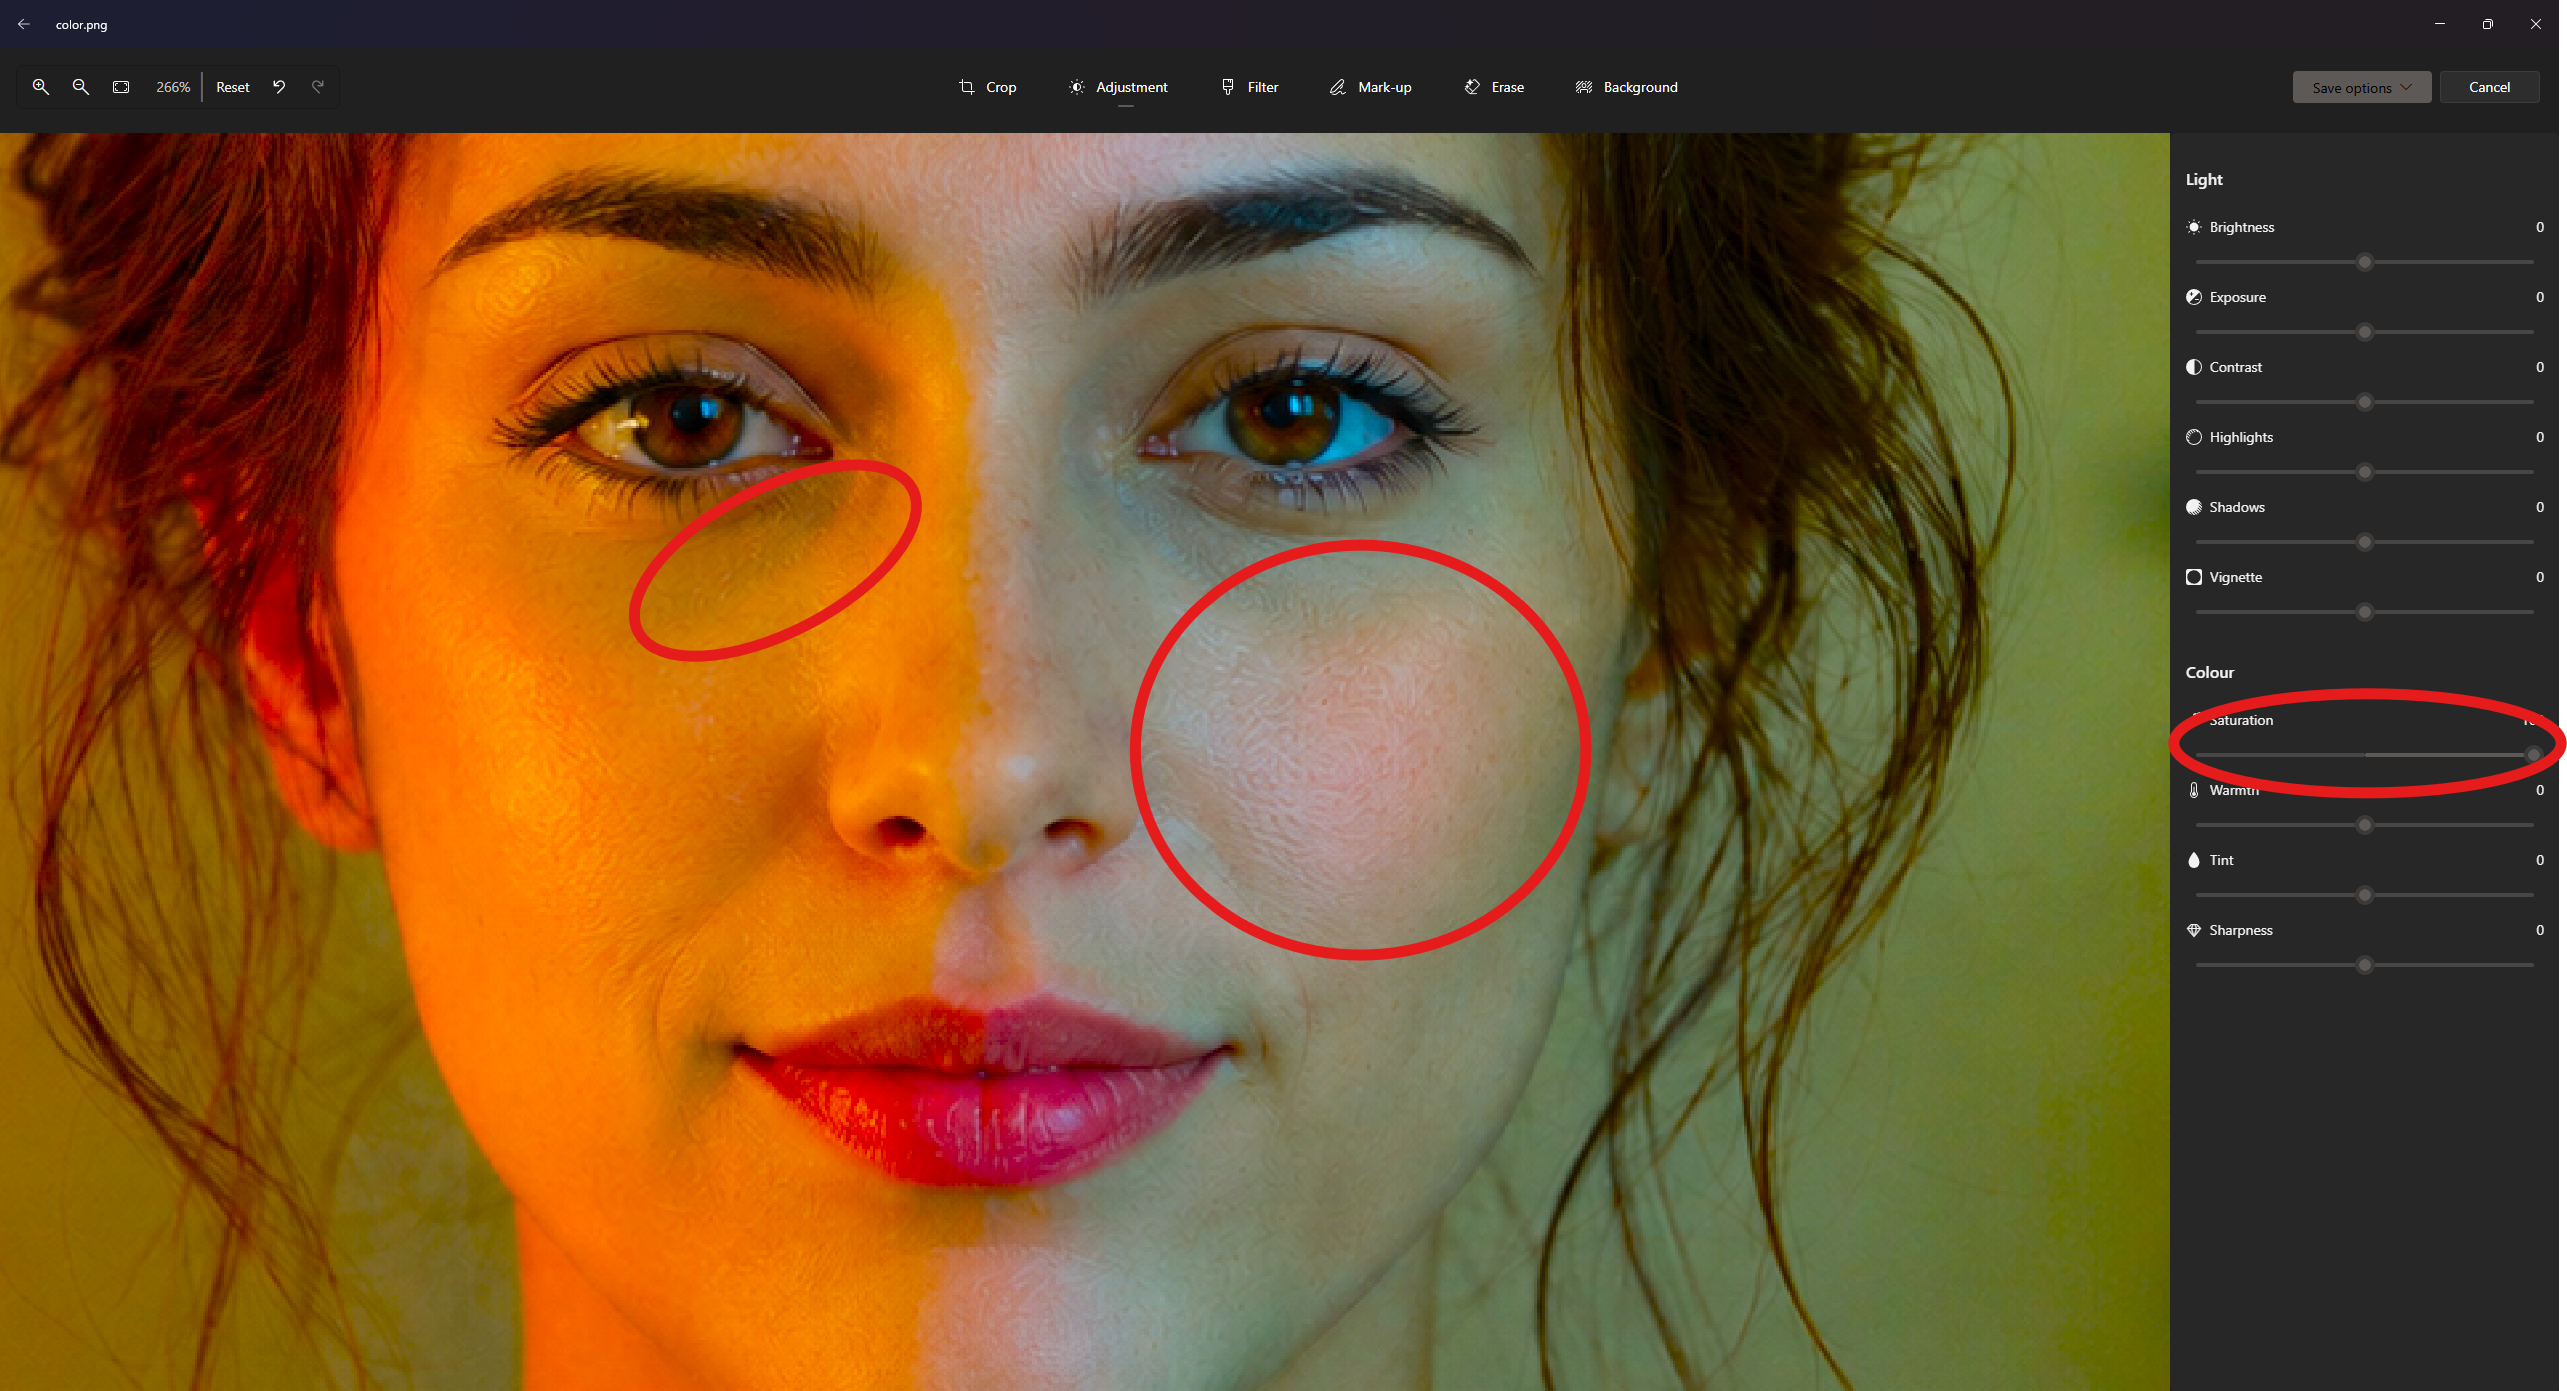This screenshot has height=1391, width=2567.
Task: Open the Erase tab
Action: click(x=1494, y=87)
